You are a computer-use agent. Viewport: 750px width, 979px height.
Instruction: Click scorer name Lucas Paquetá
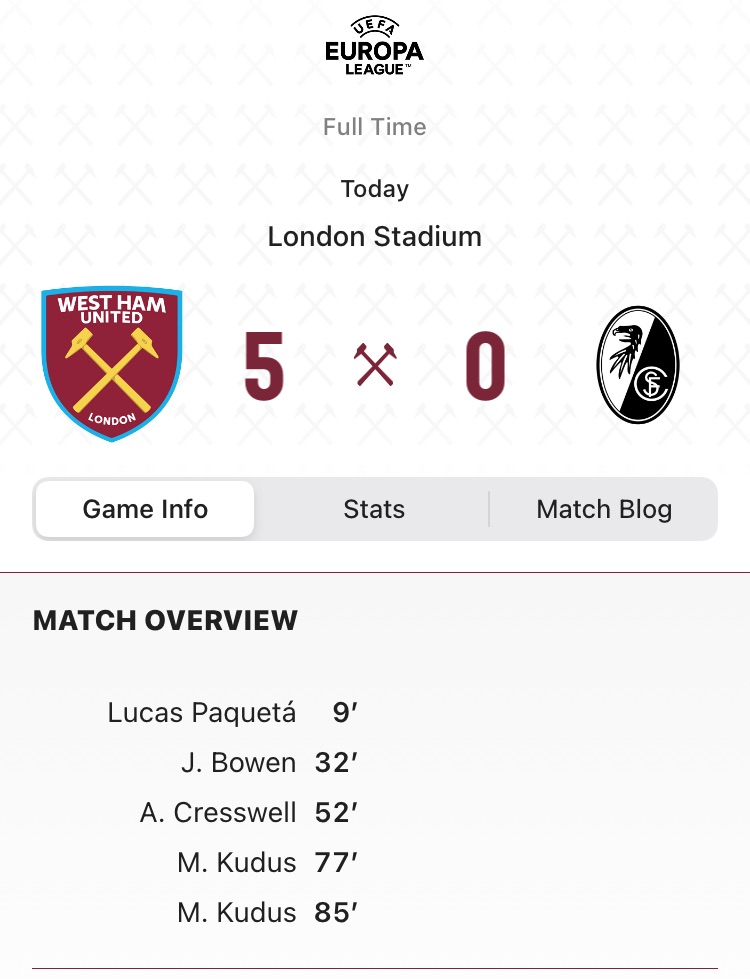pyautogui.click(x=202, y=713)
